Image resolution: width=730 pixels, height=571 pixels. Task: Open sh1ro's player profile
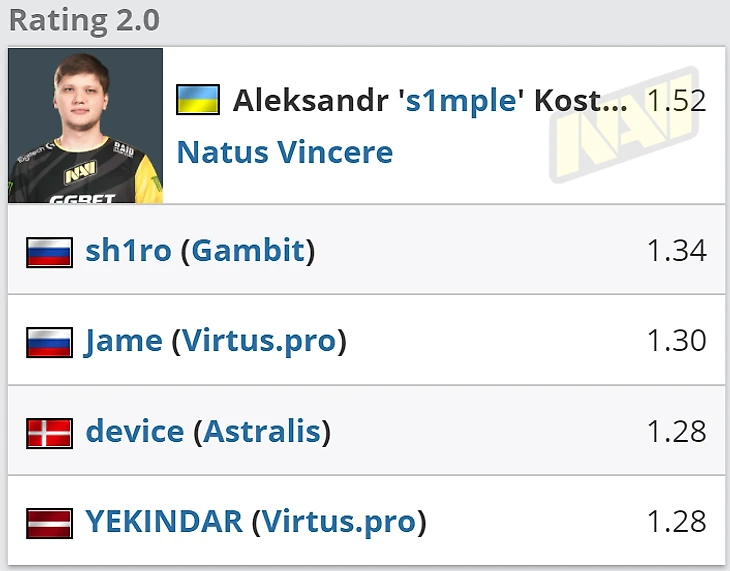click(x=128, y=250)
